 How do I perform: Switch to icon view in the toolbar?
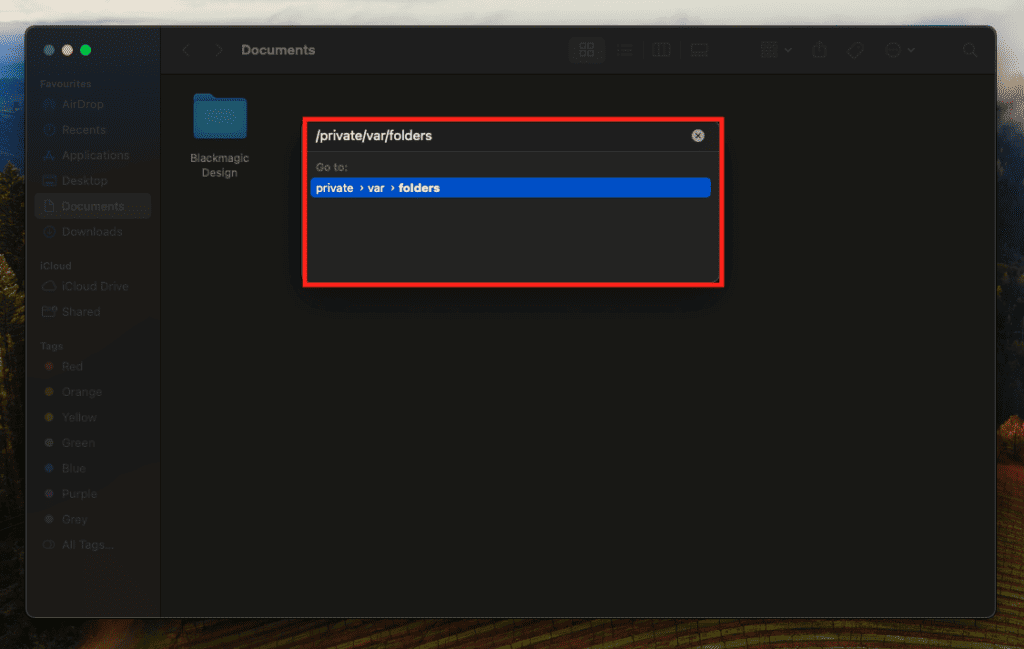point(587,49)
